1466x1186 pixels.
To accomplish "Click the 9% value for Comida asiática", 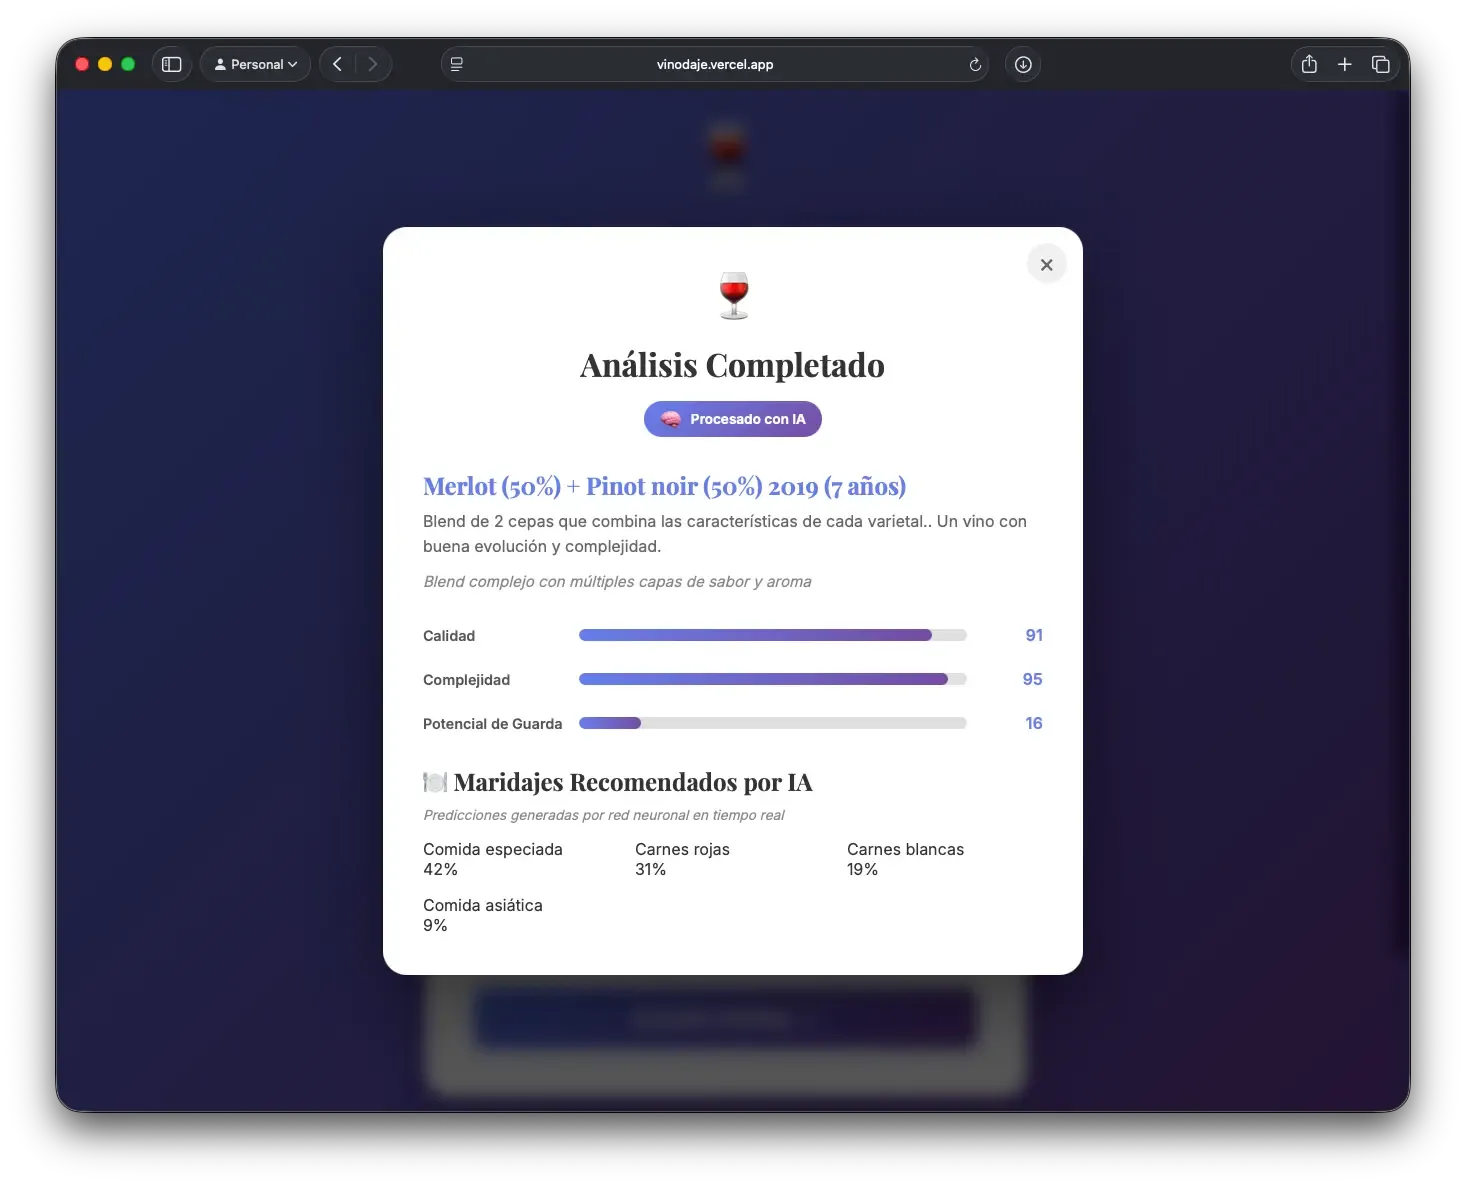I will [435, 926].
